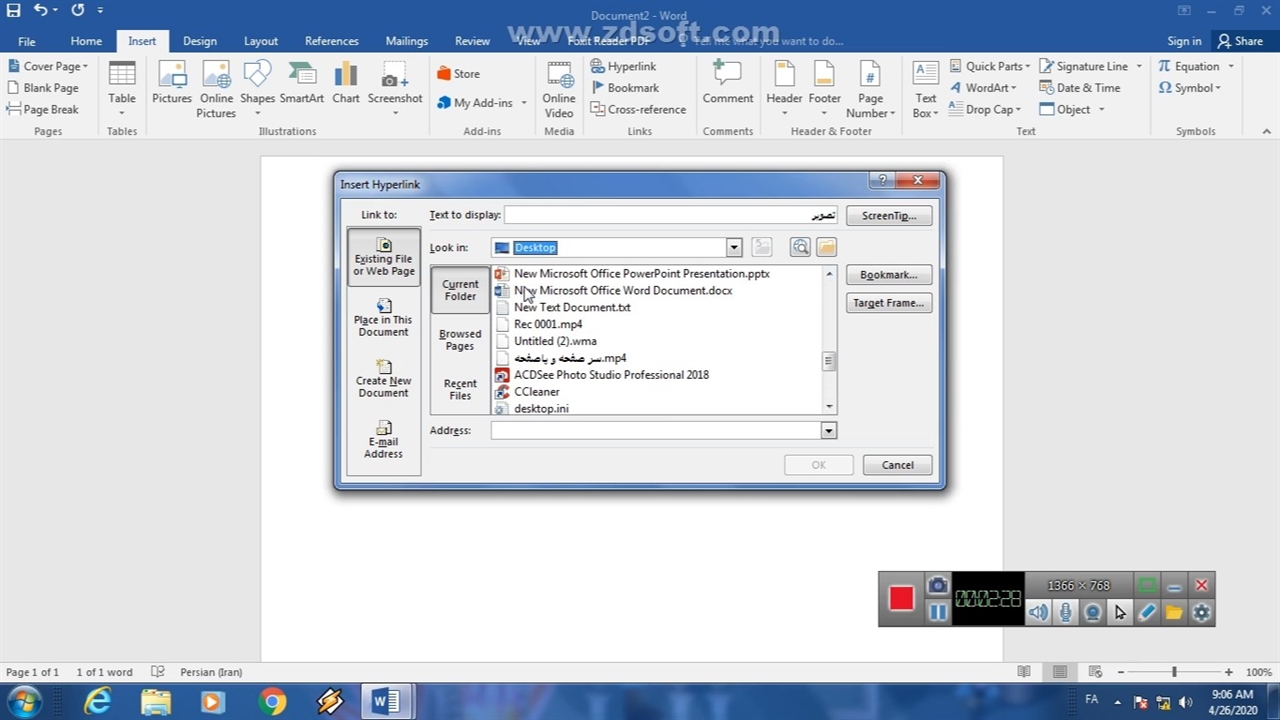Click the ScreenTip button
This screenshot has width=1280, height=720.
click(888, 216)
